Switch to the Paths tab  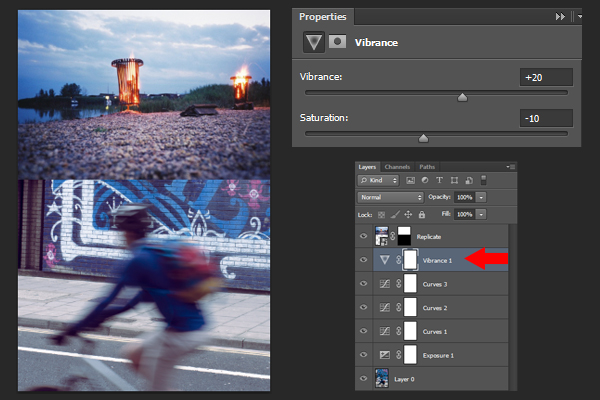click(427, 167)
